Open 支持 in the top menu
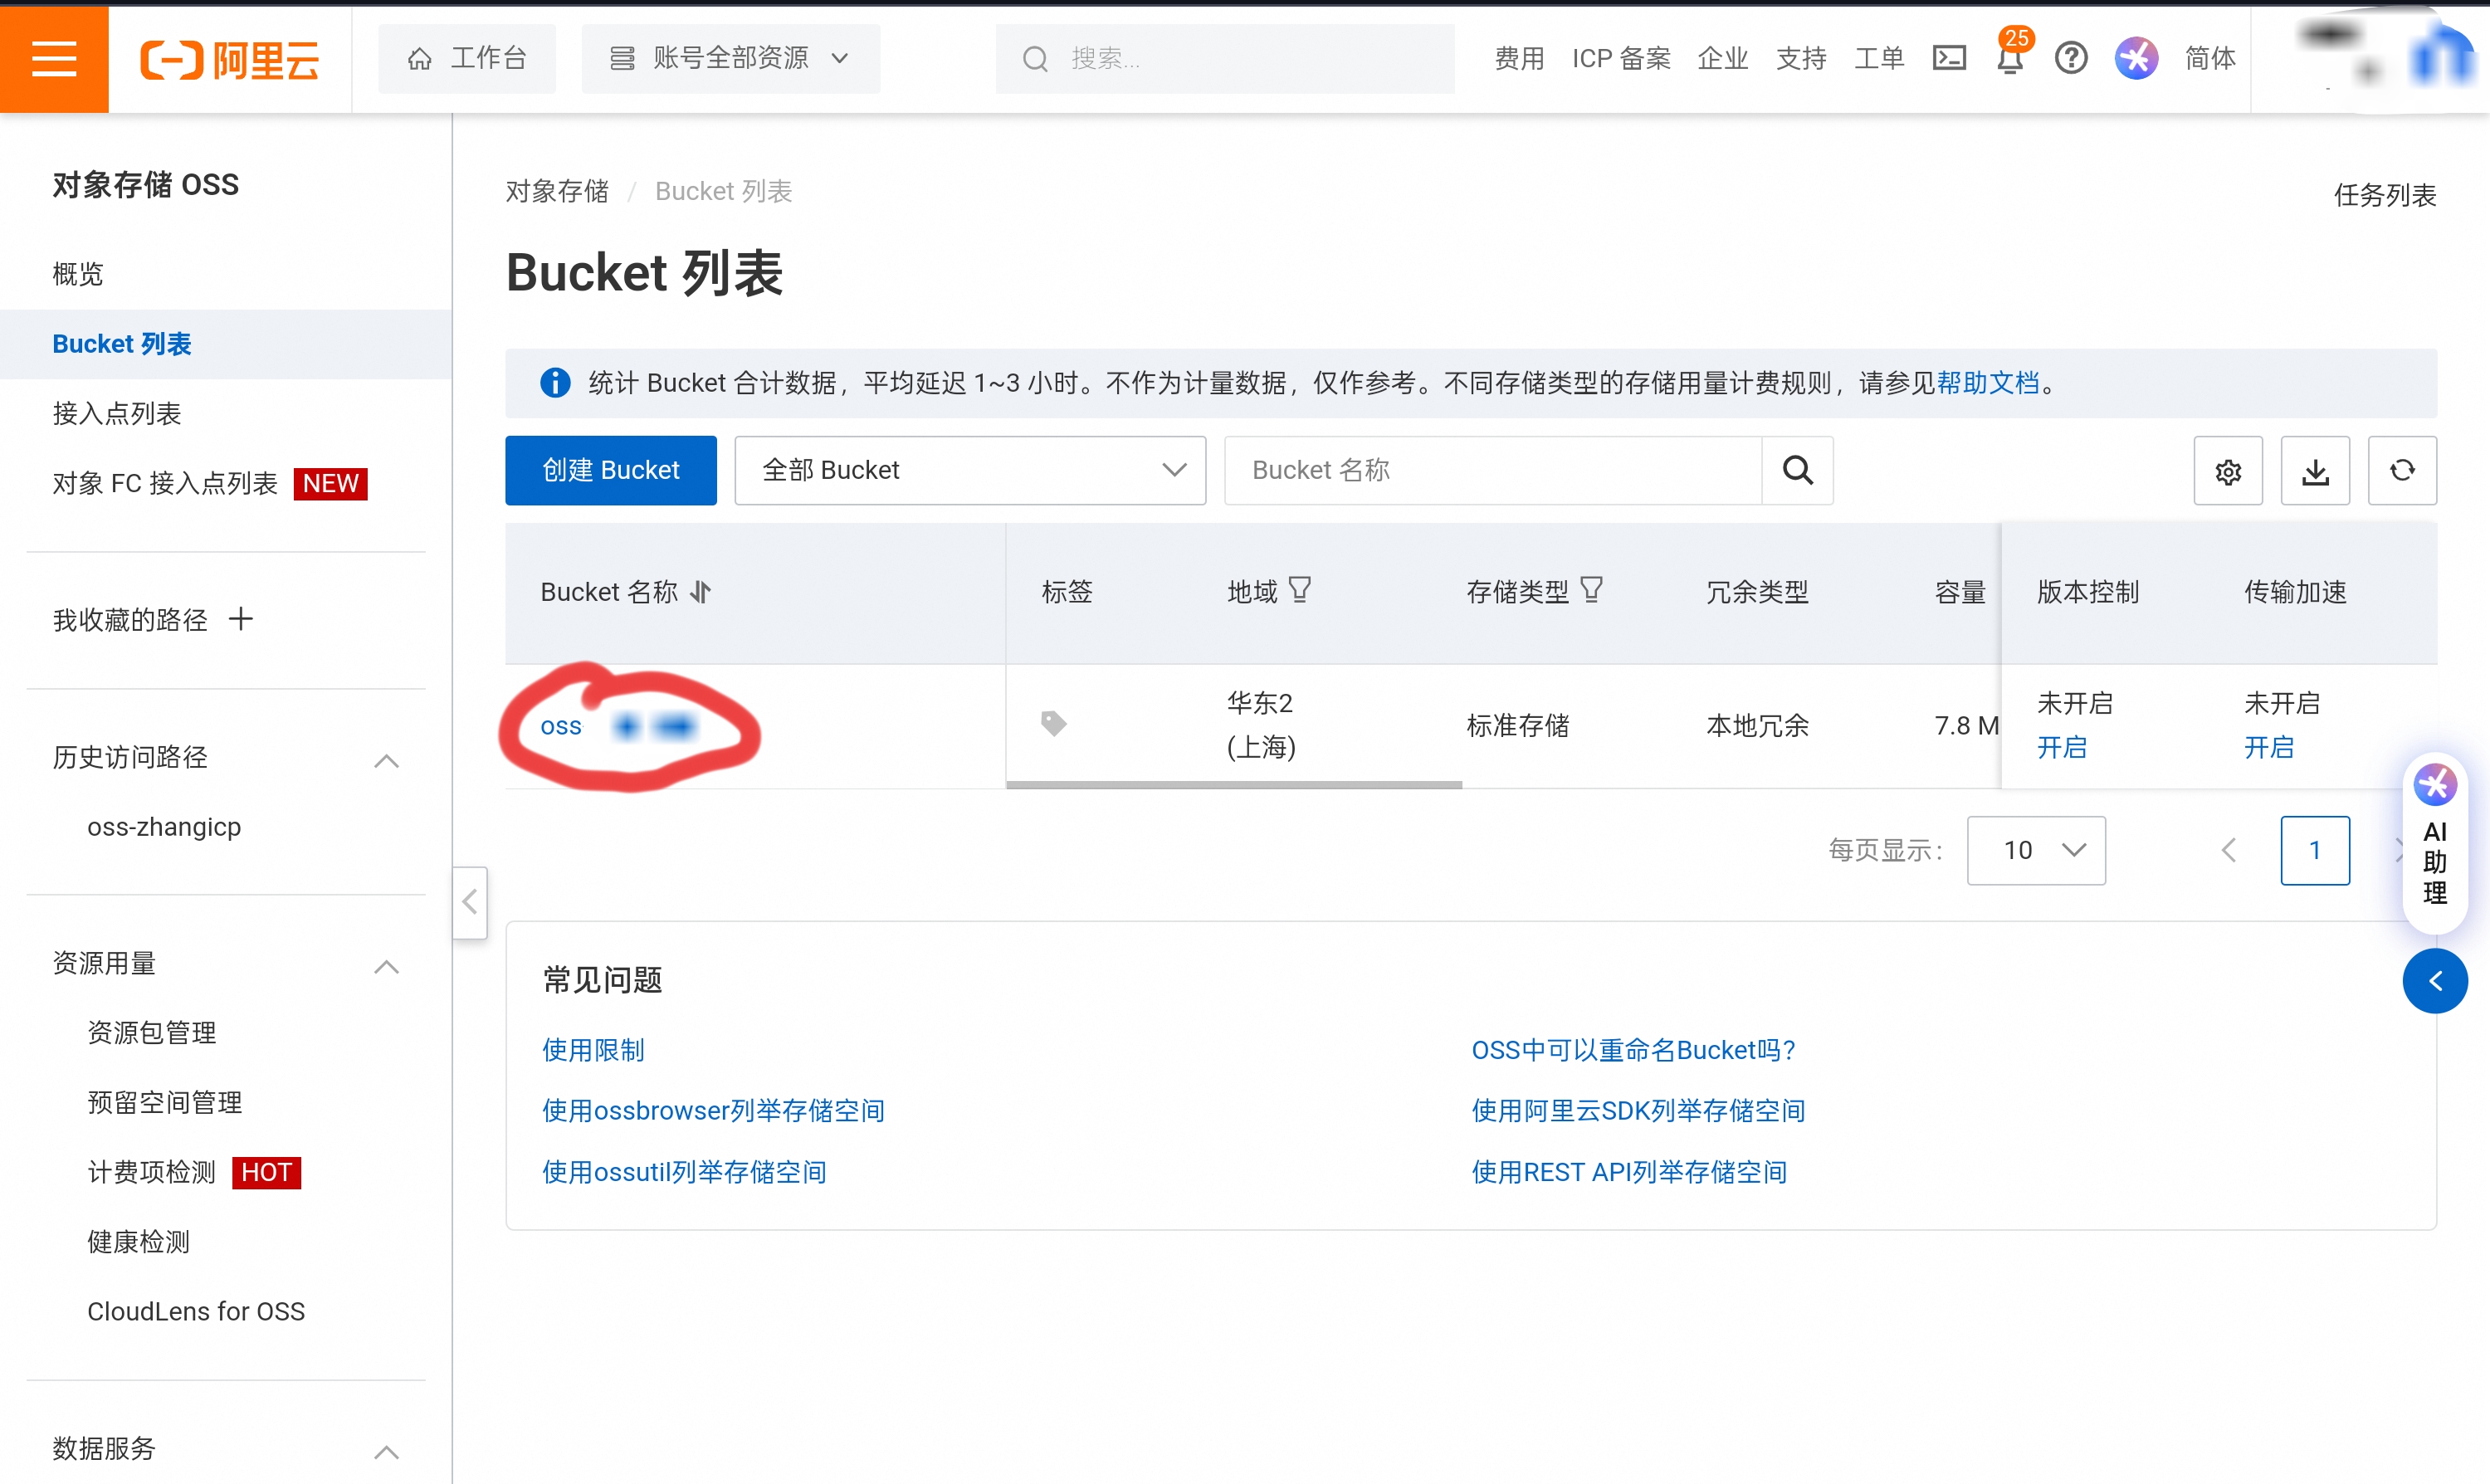The width and height of the screenshot is (2490, 1484). [1801, 59]
